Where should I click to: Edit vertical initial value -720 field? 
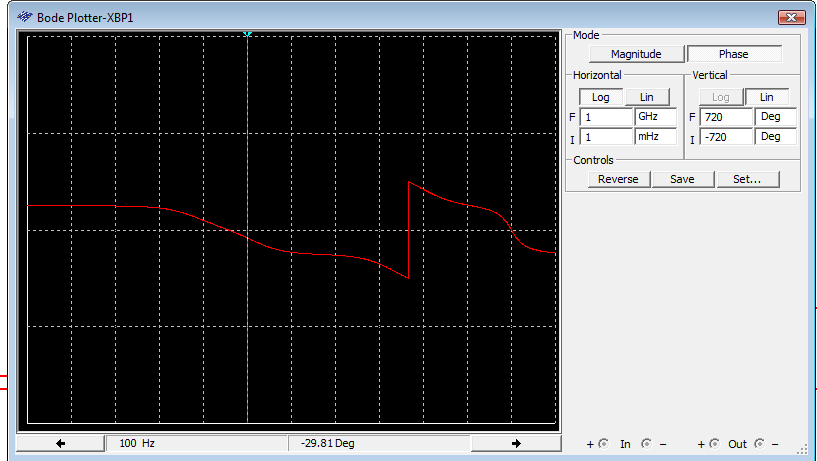[x=726, y=137]
